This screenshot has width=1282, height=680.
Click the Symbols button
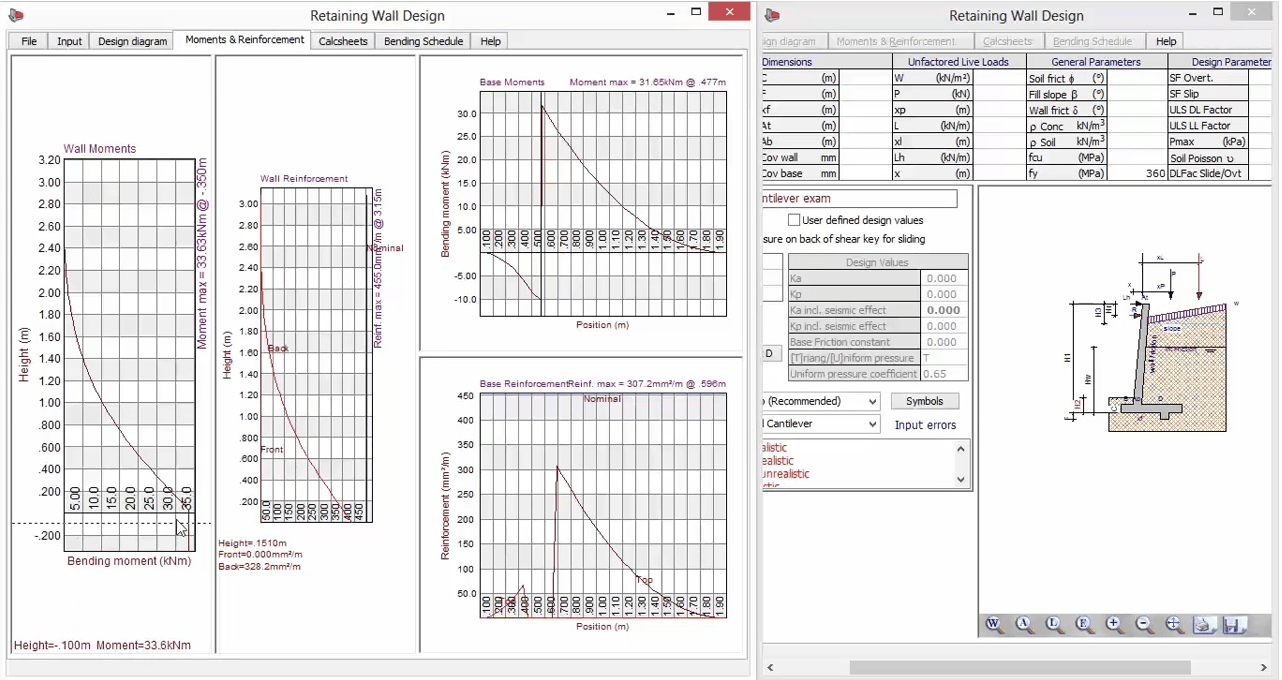(924, 401)
